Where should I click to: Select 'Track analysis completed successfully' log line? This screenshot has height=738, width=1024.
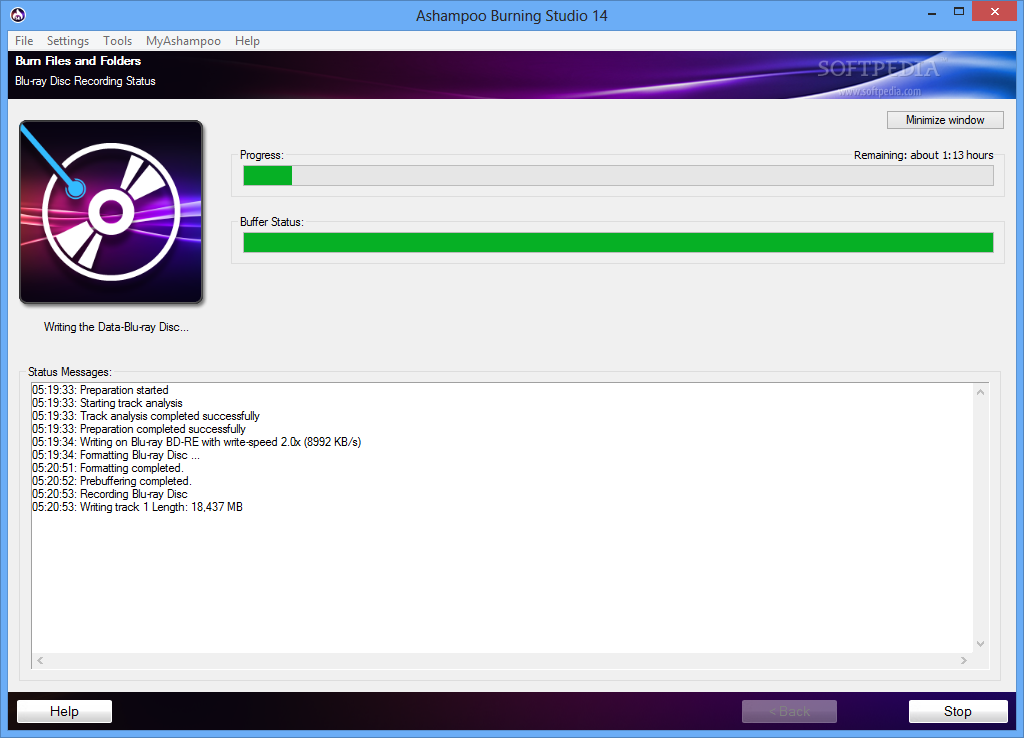click(146, 416)
